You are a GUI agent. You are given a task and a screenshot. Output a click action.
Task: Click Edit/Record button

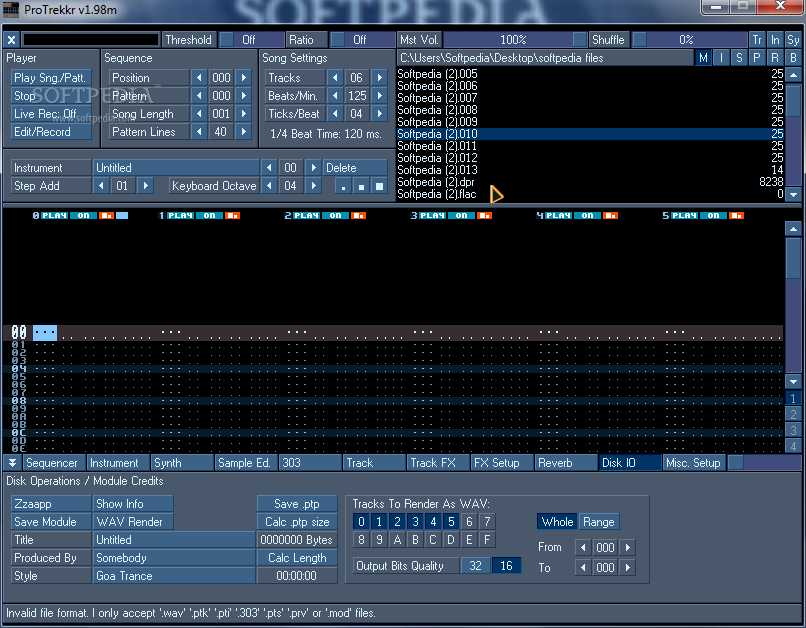click(51, 132)
